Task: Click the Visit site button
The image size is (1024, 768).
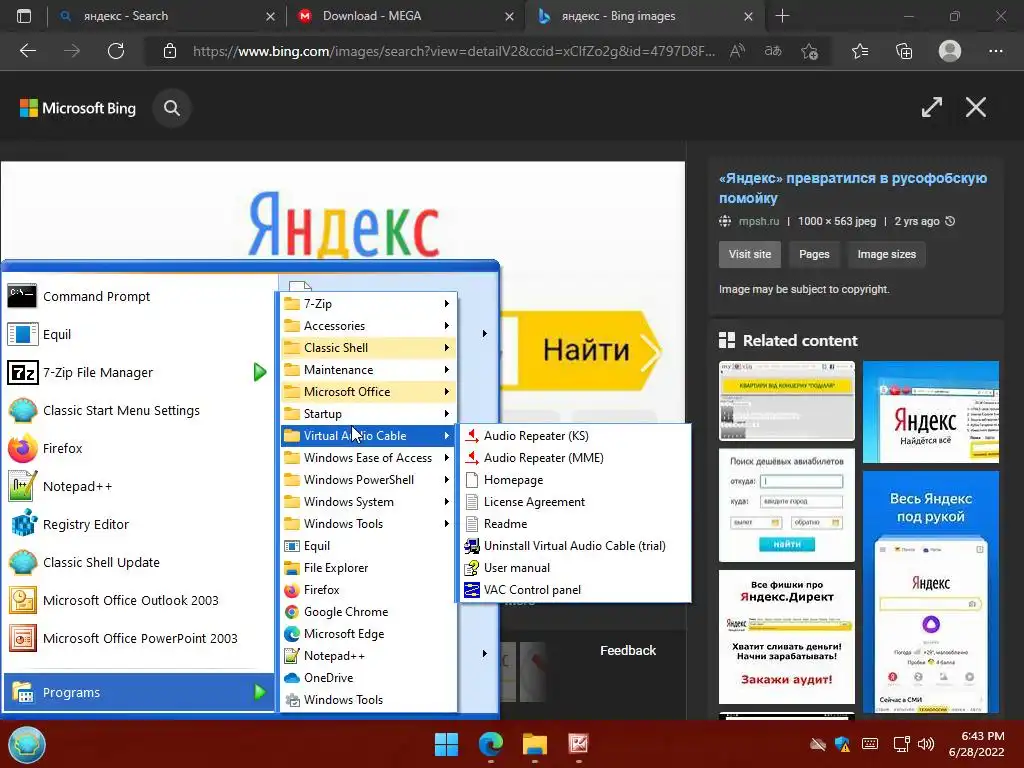Action: pos(750,255)
